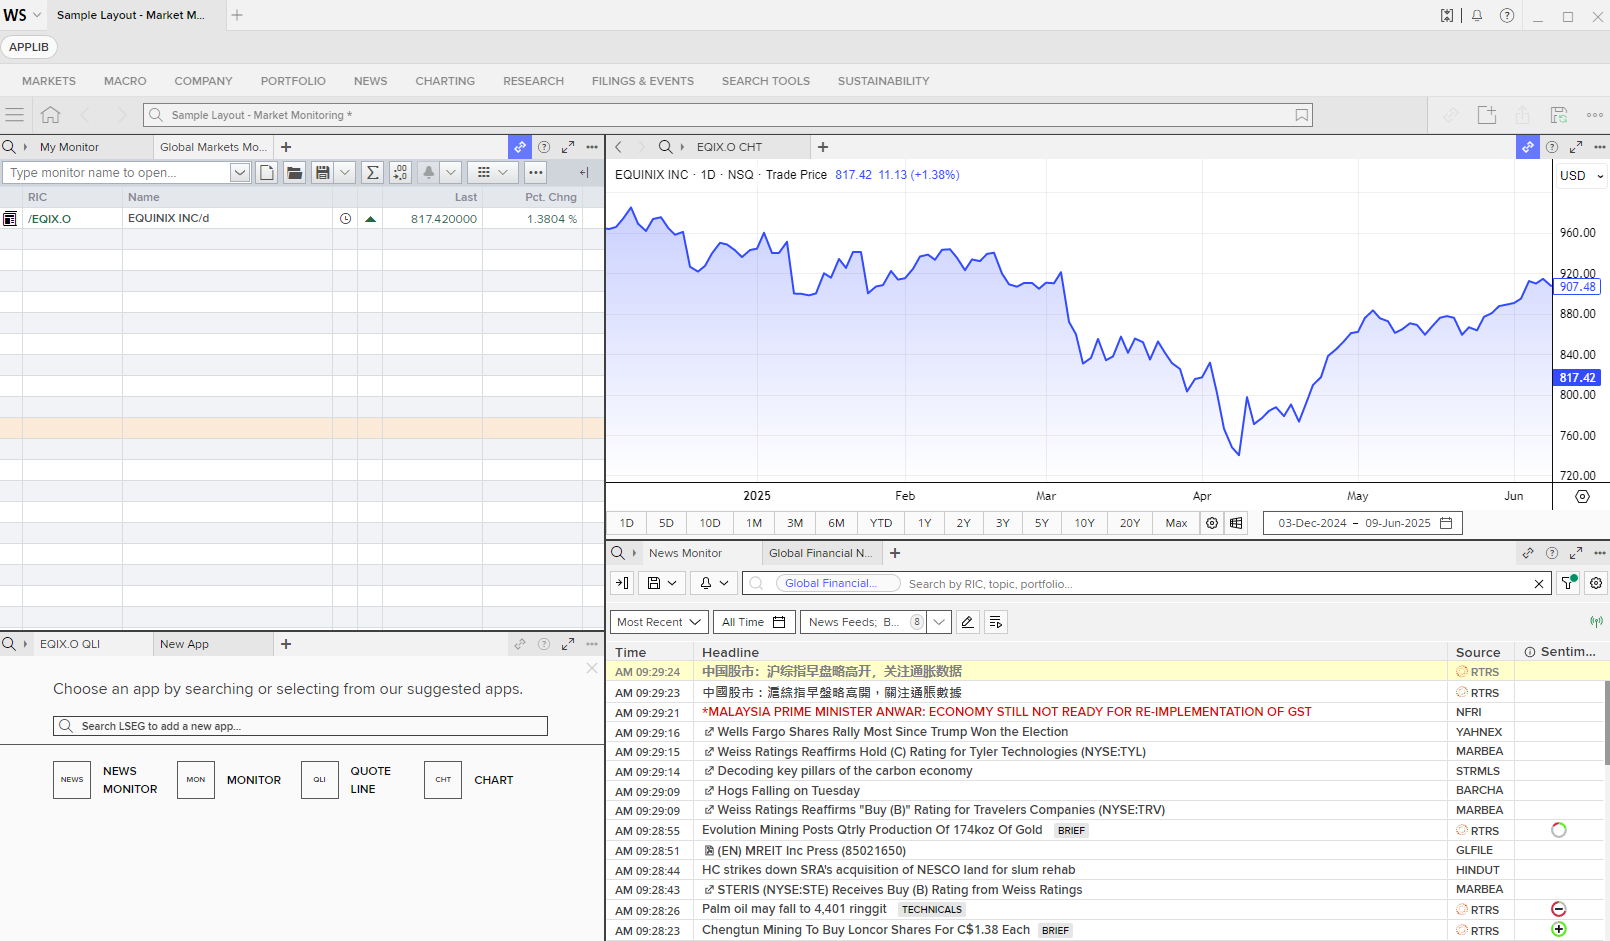Viewport: 1610px width, 941px height.
Task: Open the Home icon in navigation bar
Action: pyautogui.click(x=50, y=115)
